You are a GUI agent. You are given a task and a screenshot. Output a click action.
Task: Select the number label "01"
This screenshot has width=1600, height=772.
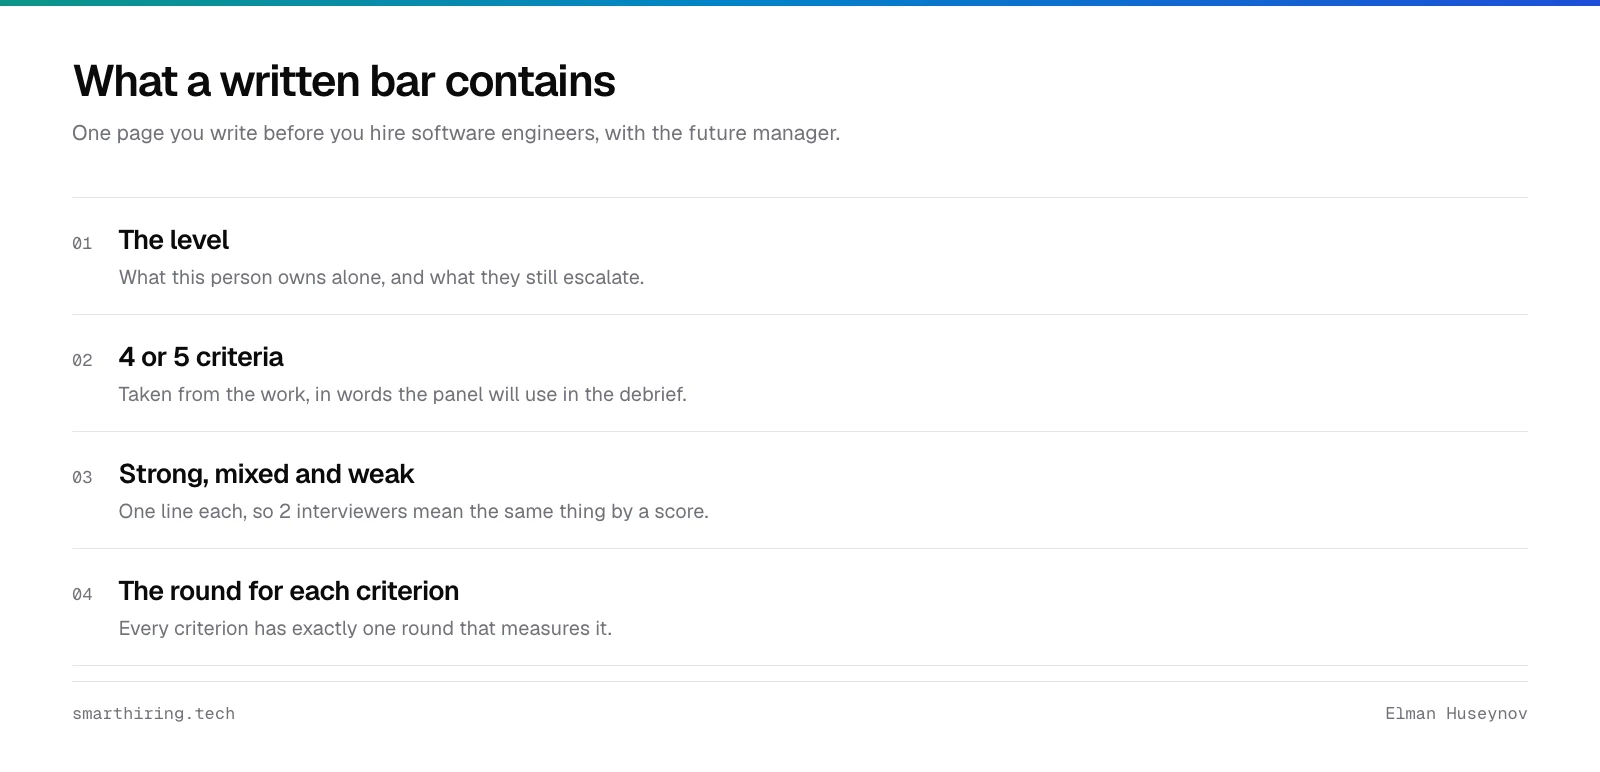(x=82, y=243)
